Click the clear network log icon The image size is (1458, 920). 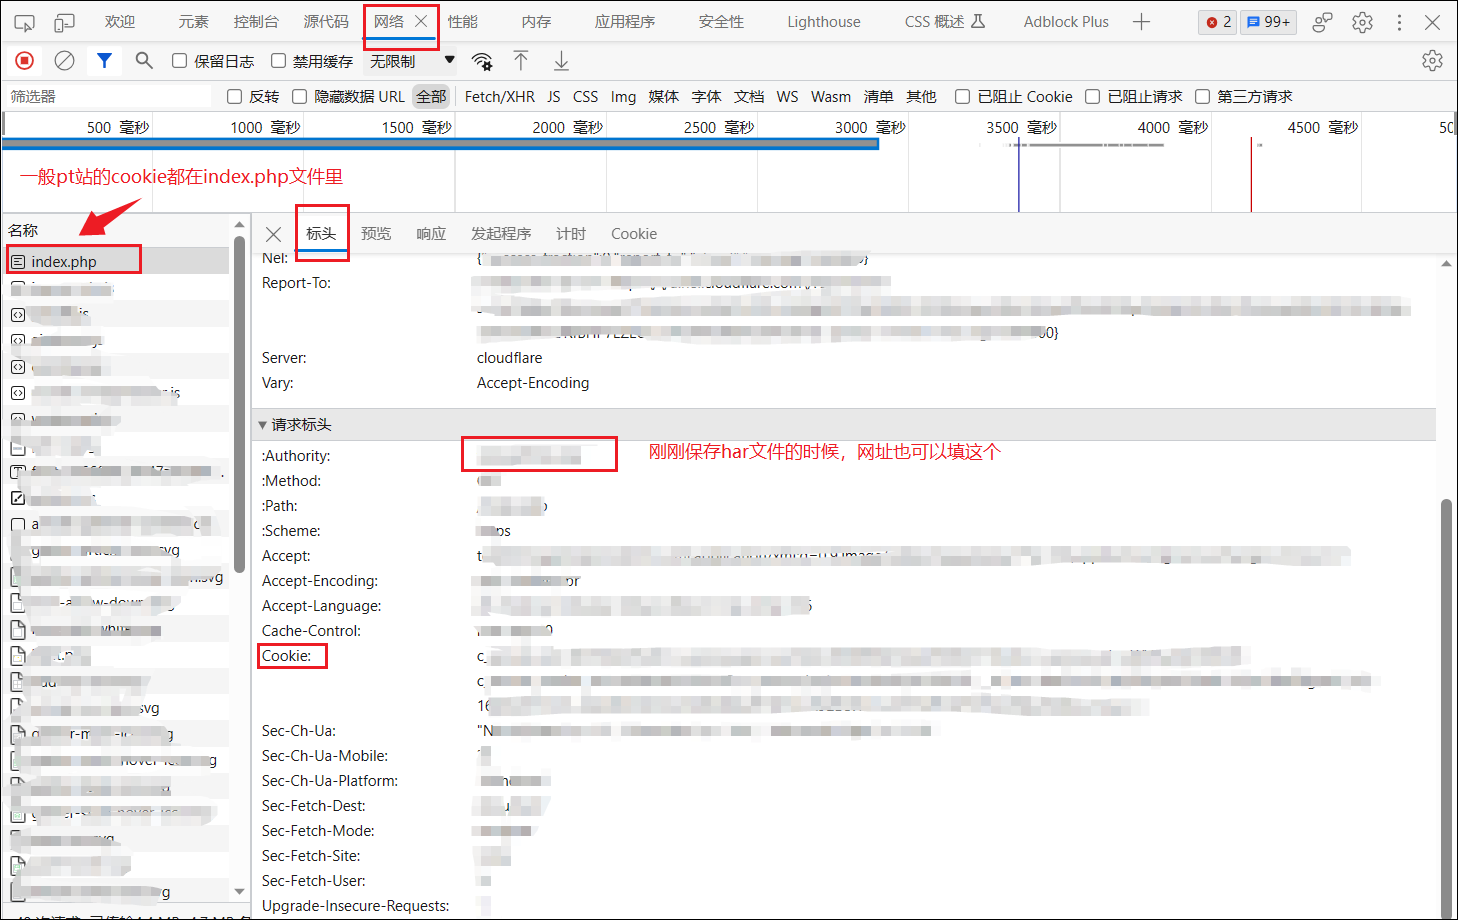coord(64,61)
